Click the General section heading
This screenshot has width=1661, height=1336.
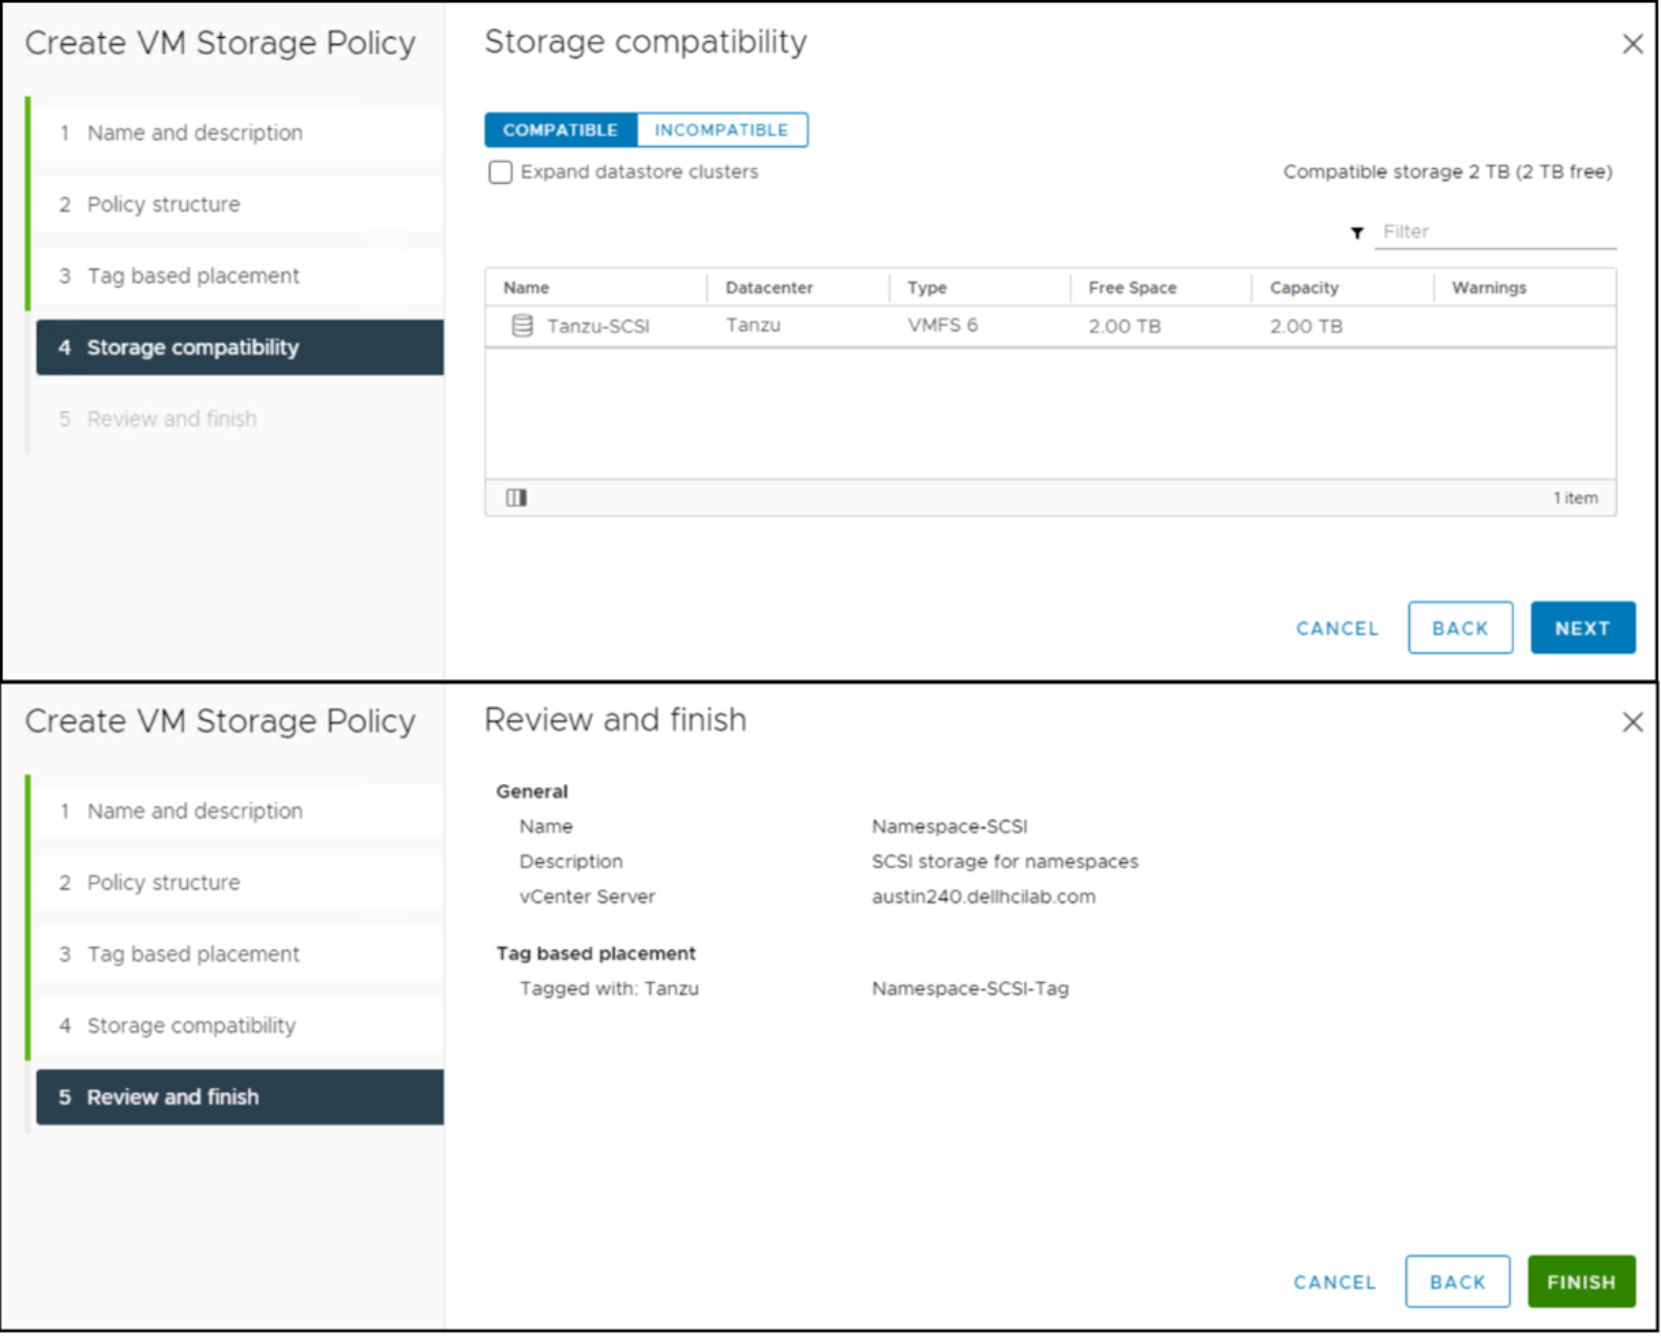point(531,792)
